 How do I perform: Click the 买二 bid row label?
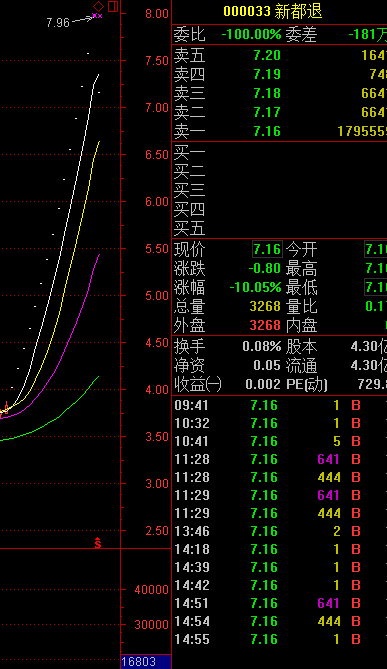pos(189,172)
